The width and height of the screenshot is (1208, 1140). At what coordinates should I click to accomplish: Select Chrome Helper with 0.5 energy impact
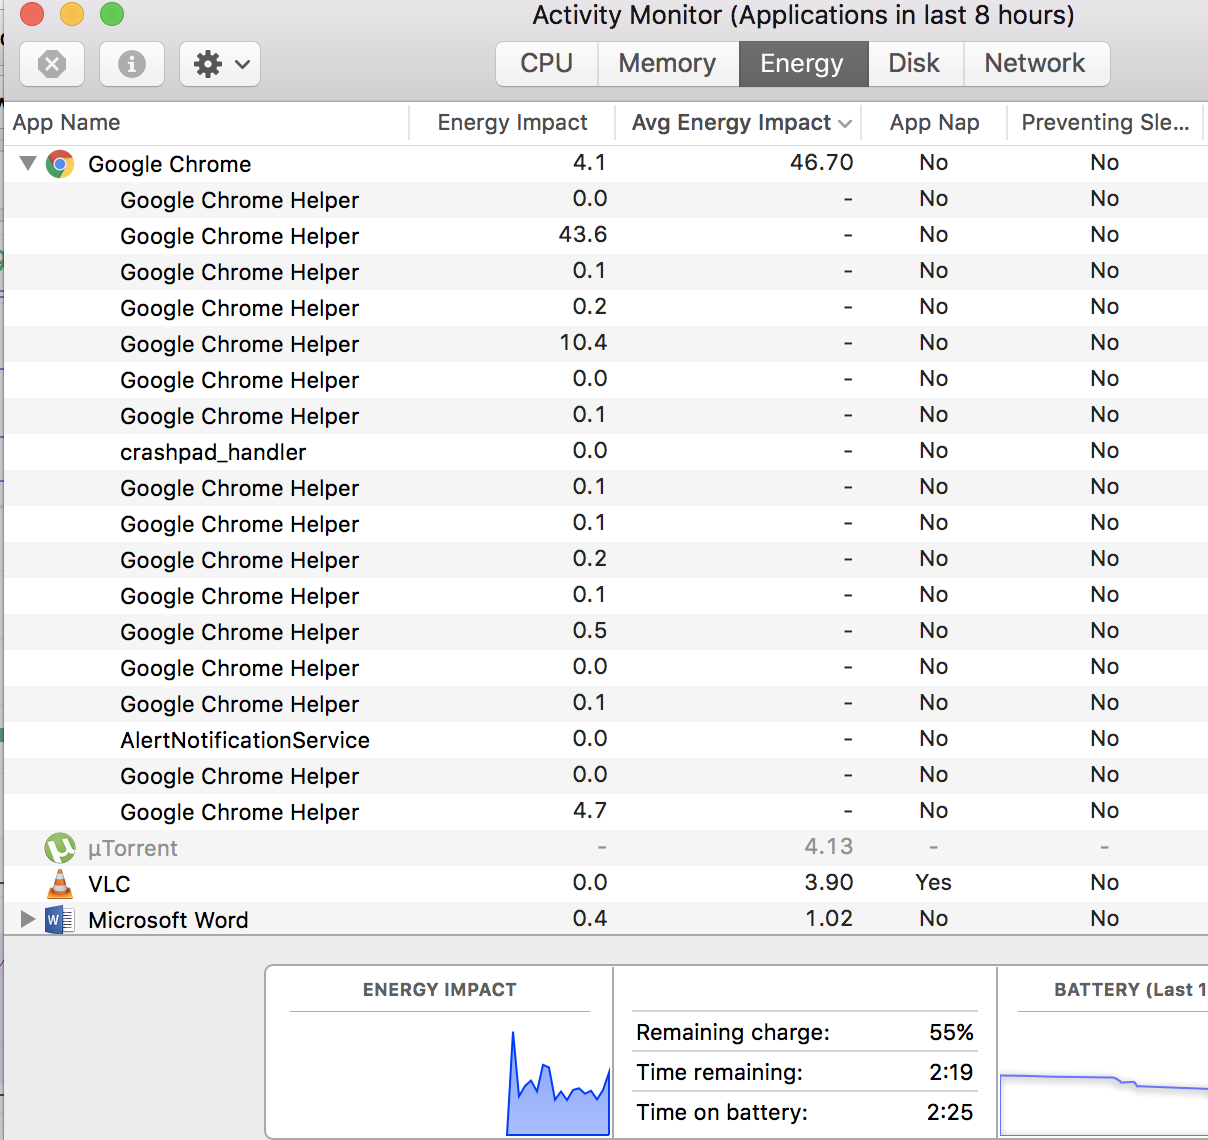tap(606, 632)
